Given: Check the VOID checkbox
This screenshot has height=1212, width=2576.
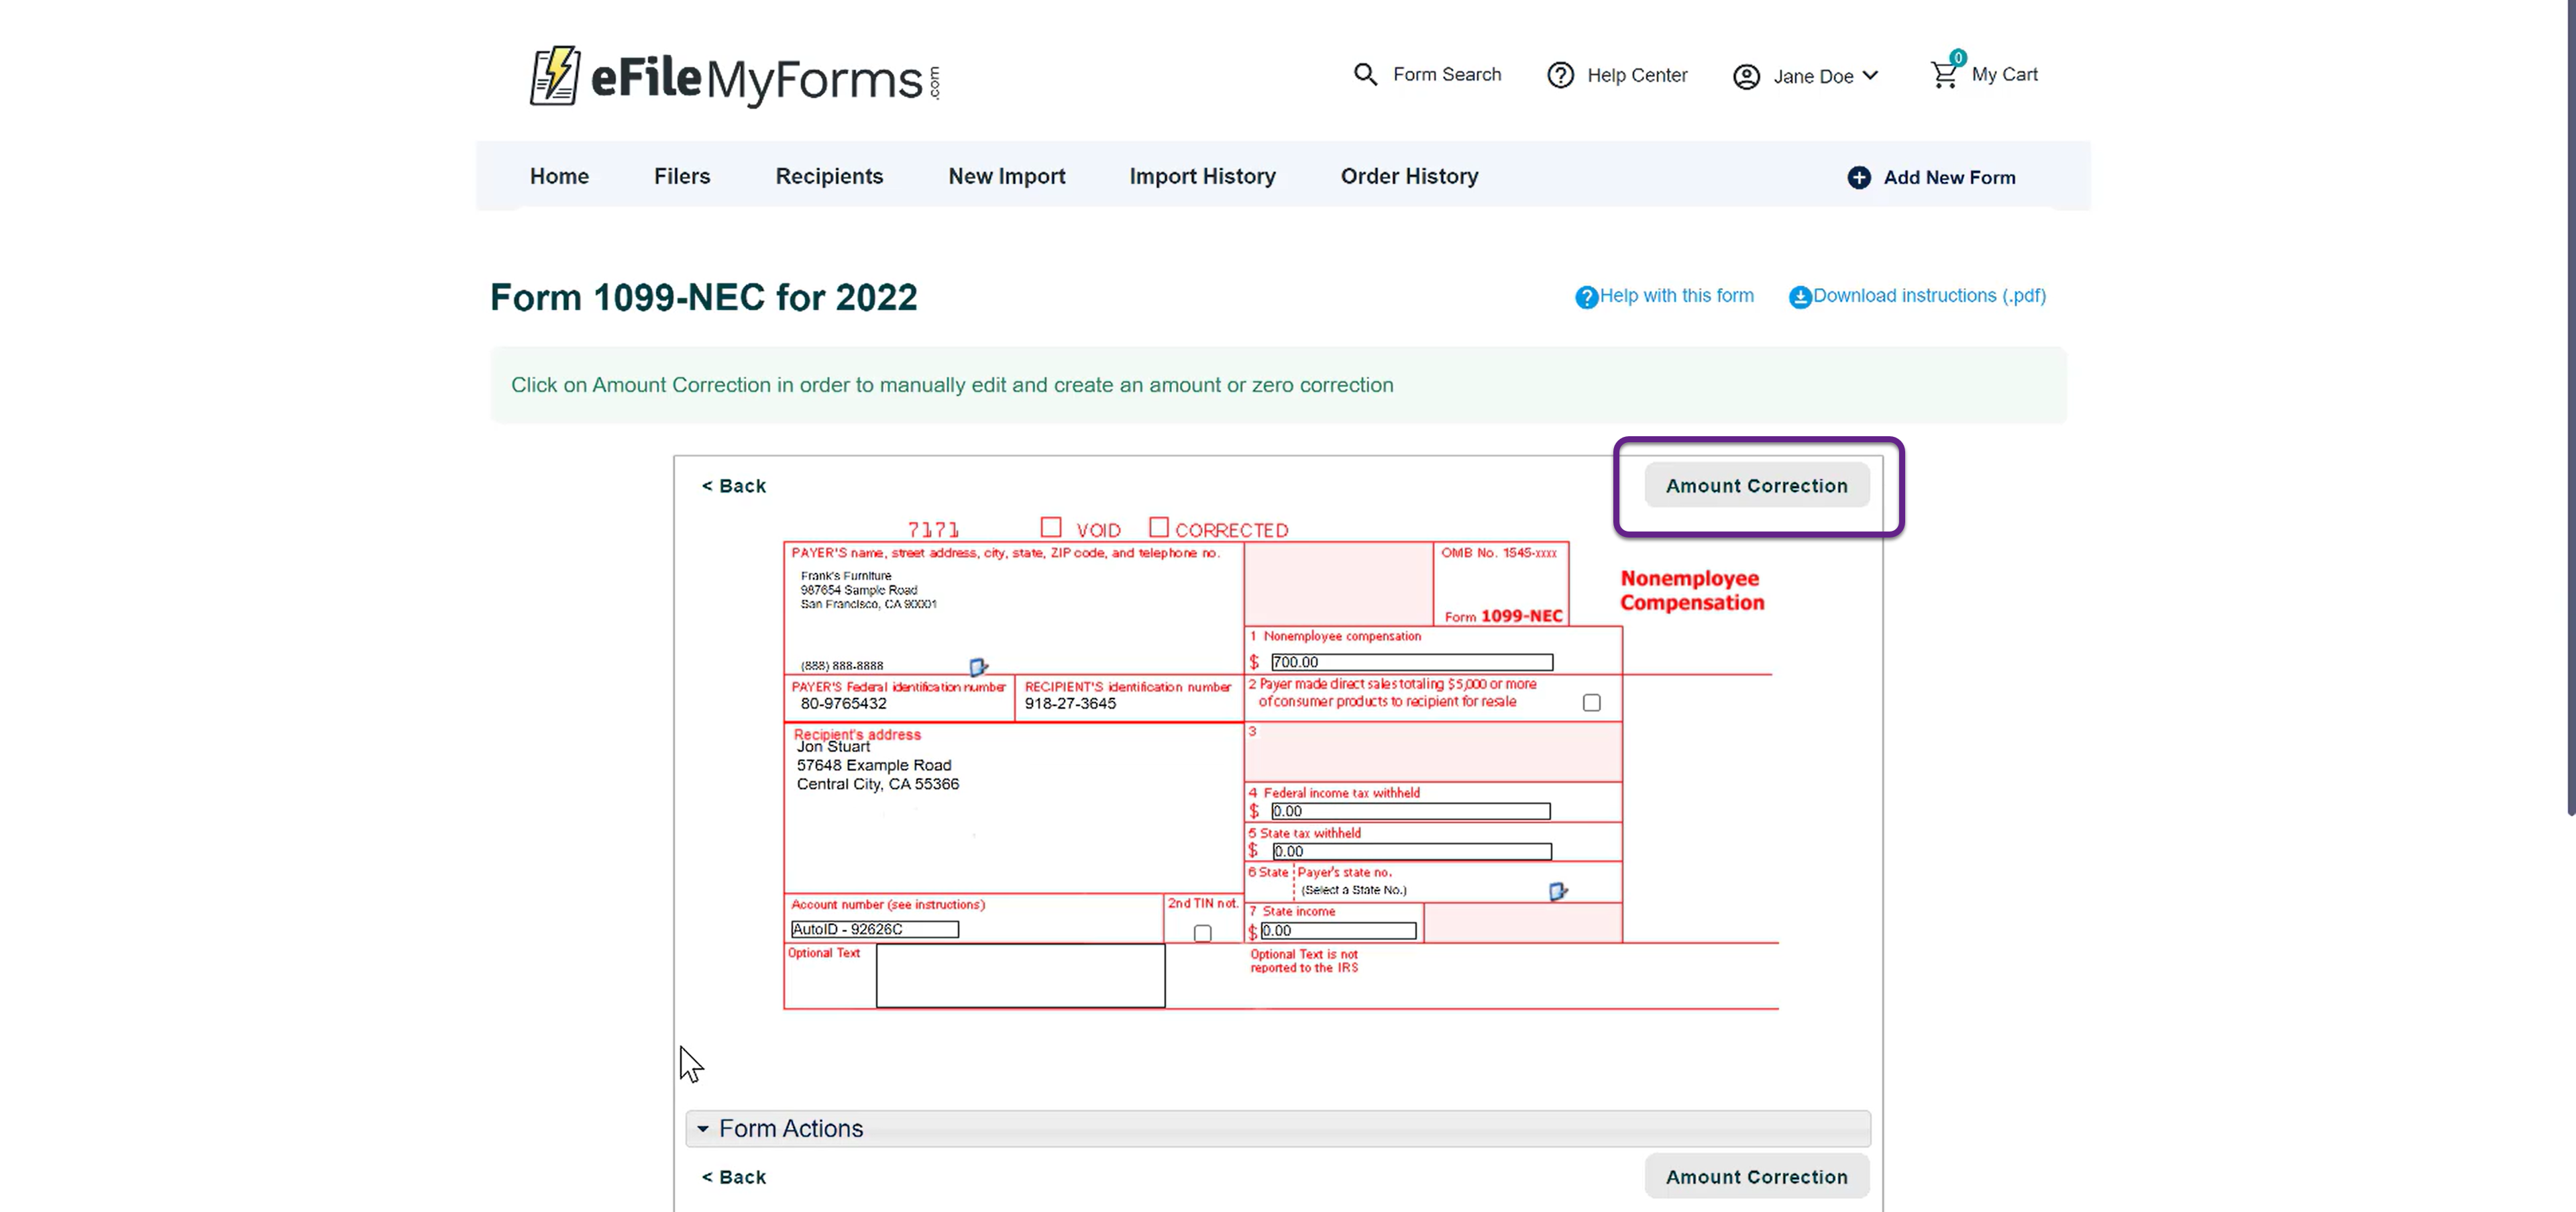Looking at the screenshot, I should [1050, 527].
